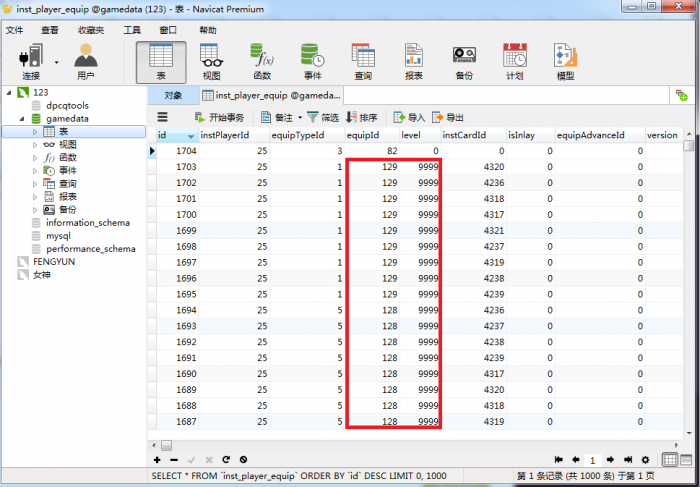The image size is (700, 487).
Task: Click the instCardId column header
Action: pyautogui.click(x=473, y=135)
